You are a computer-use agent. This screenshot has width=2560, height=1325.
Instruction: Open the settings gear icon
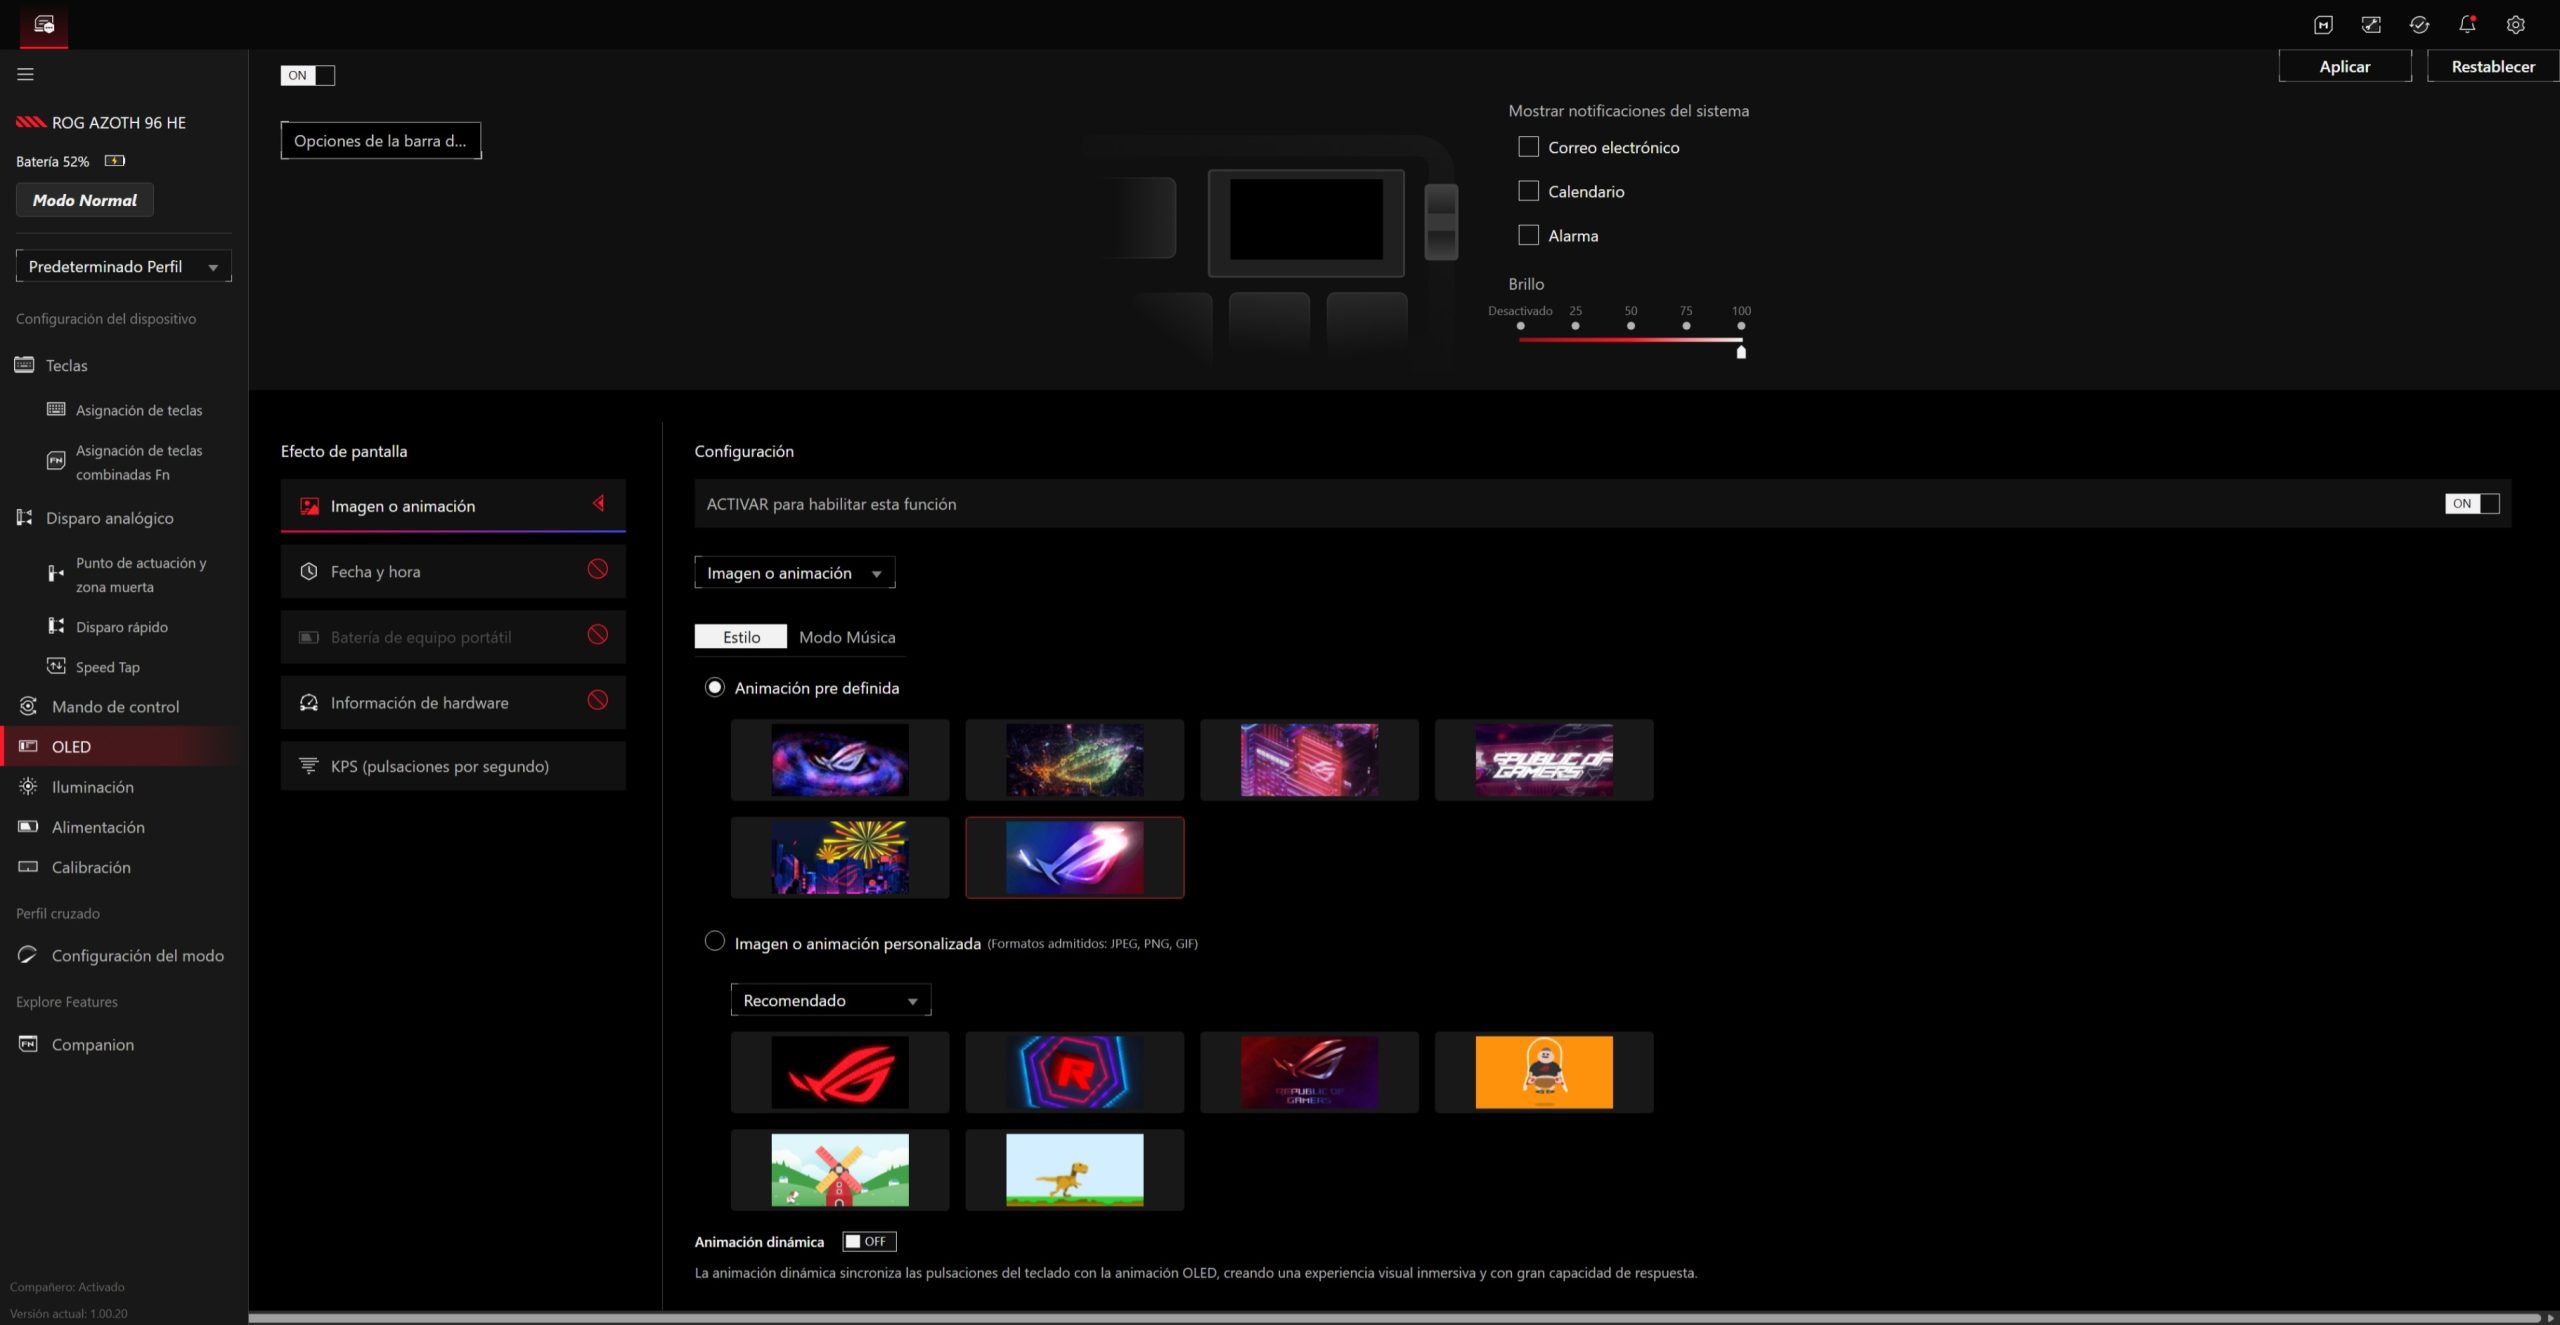(2515, 25)
